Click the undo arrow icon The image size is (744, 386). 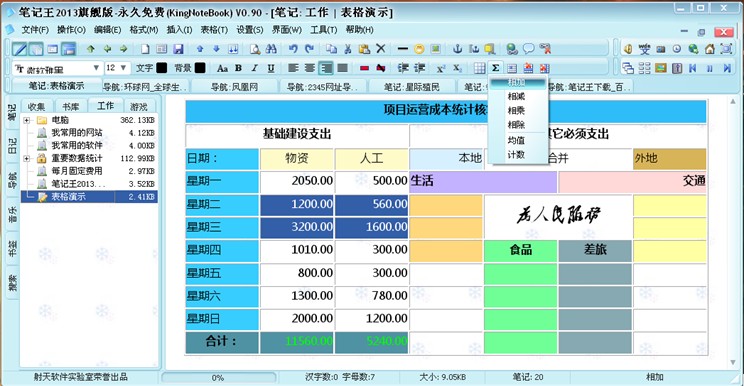tap(293, 48)
